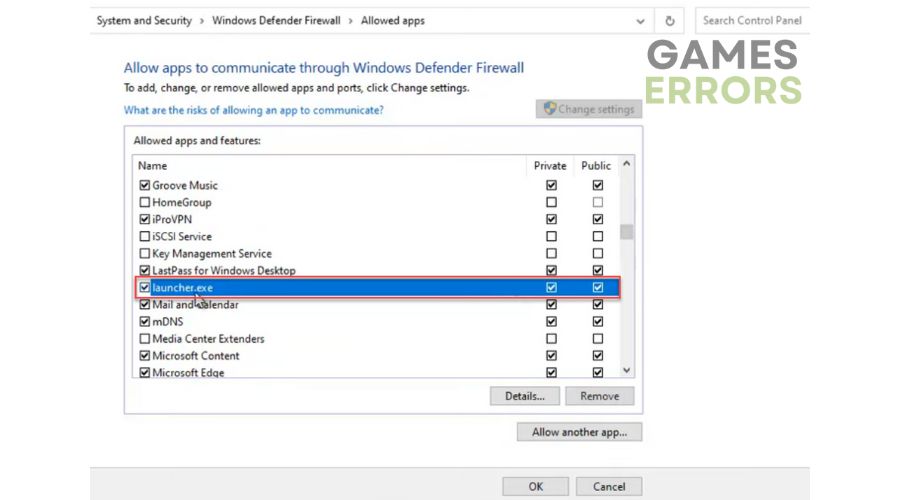Viewport: 900px width, 500px height.
Task: Expand chevron after System and Security
Action: point(201,21)
